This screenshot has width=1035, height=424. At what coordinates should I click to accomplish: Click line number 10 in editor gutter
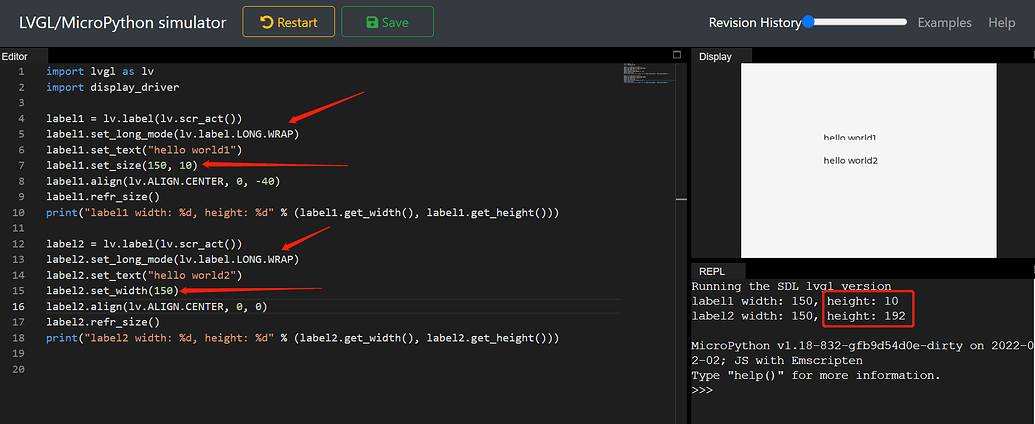click(x=20, y=212)
